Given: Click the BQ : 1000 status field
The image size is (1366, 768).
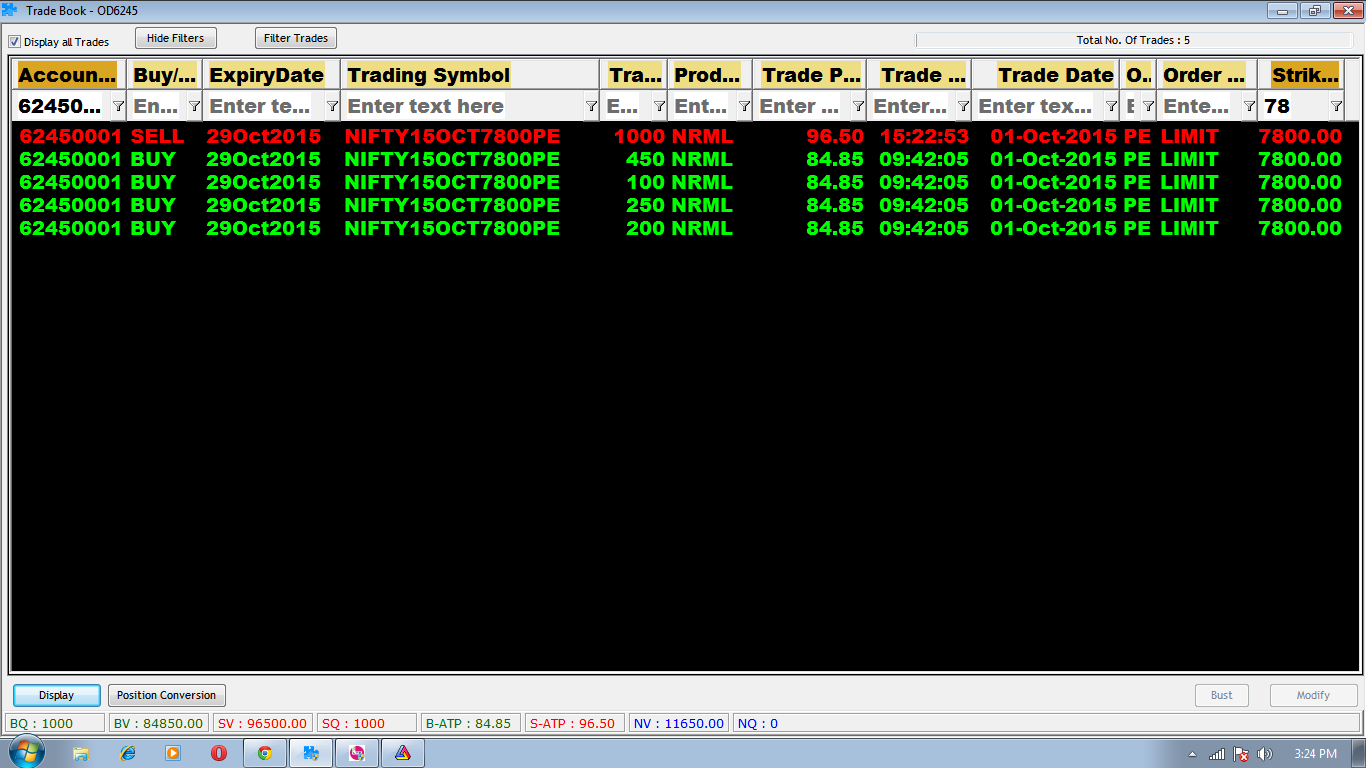Looking at the screenshot, I should [55, 723].
